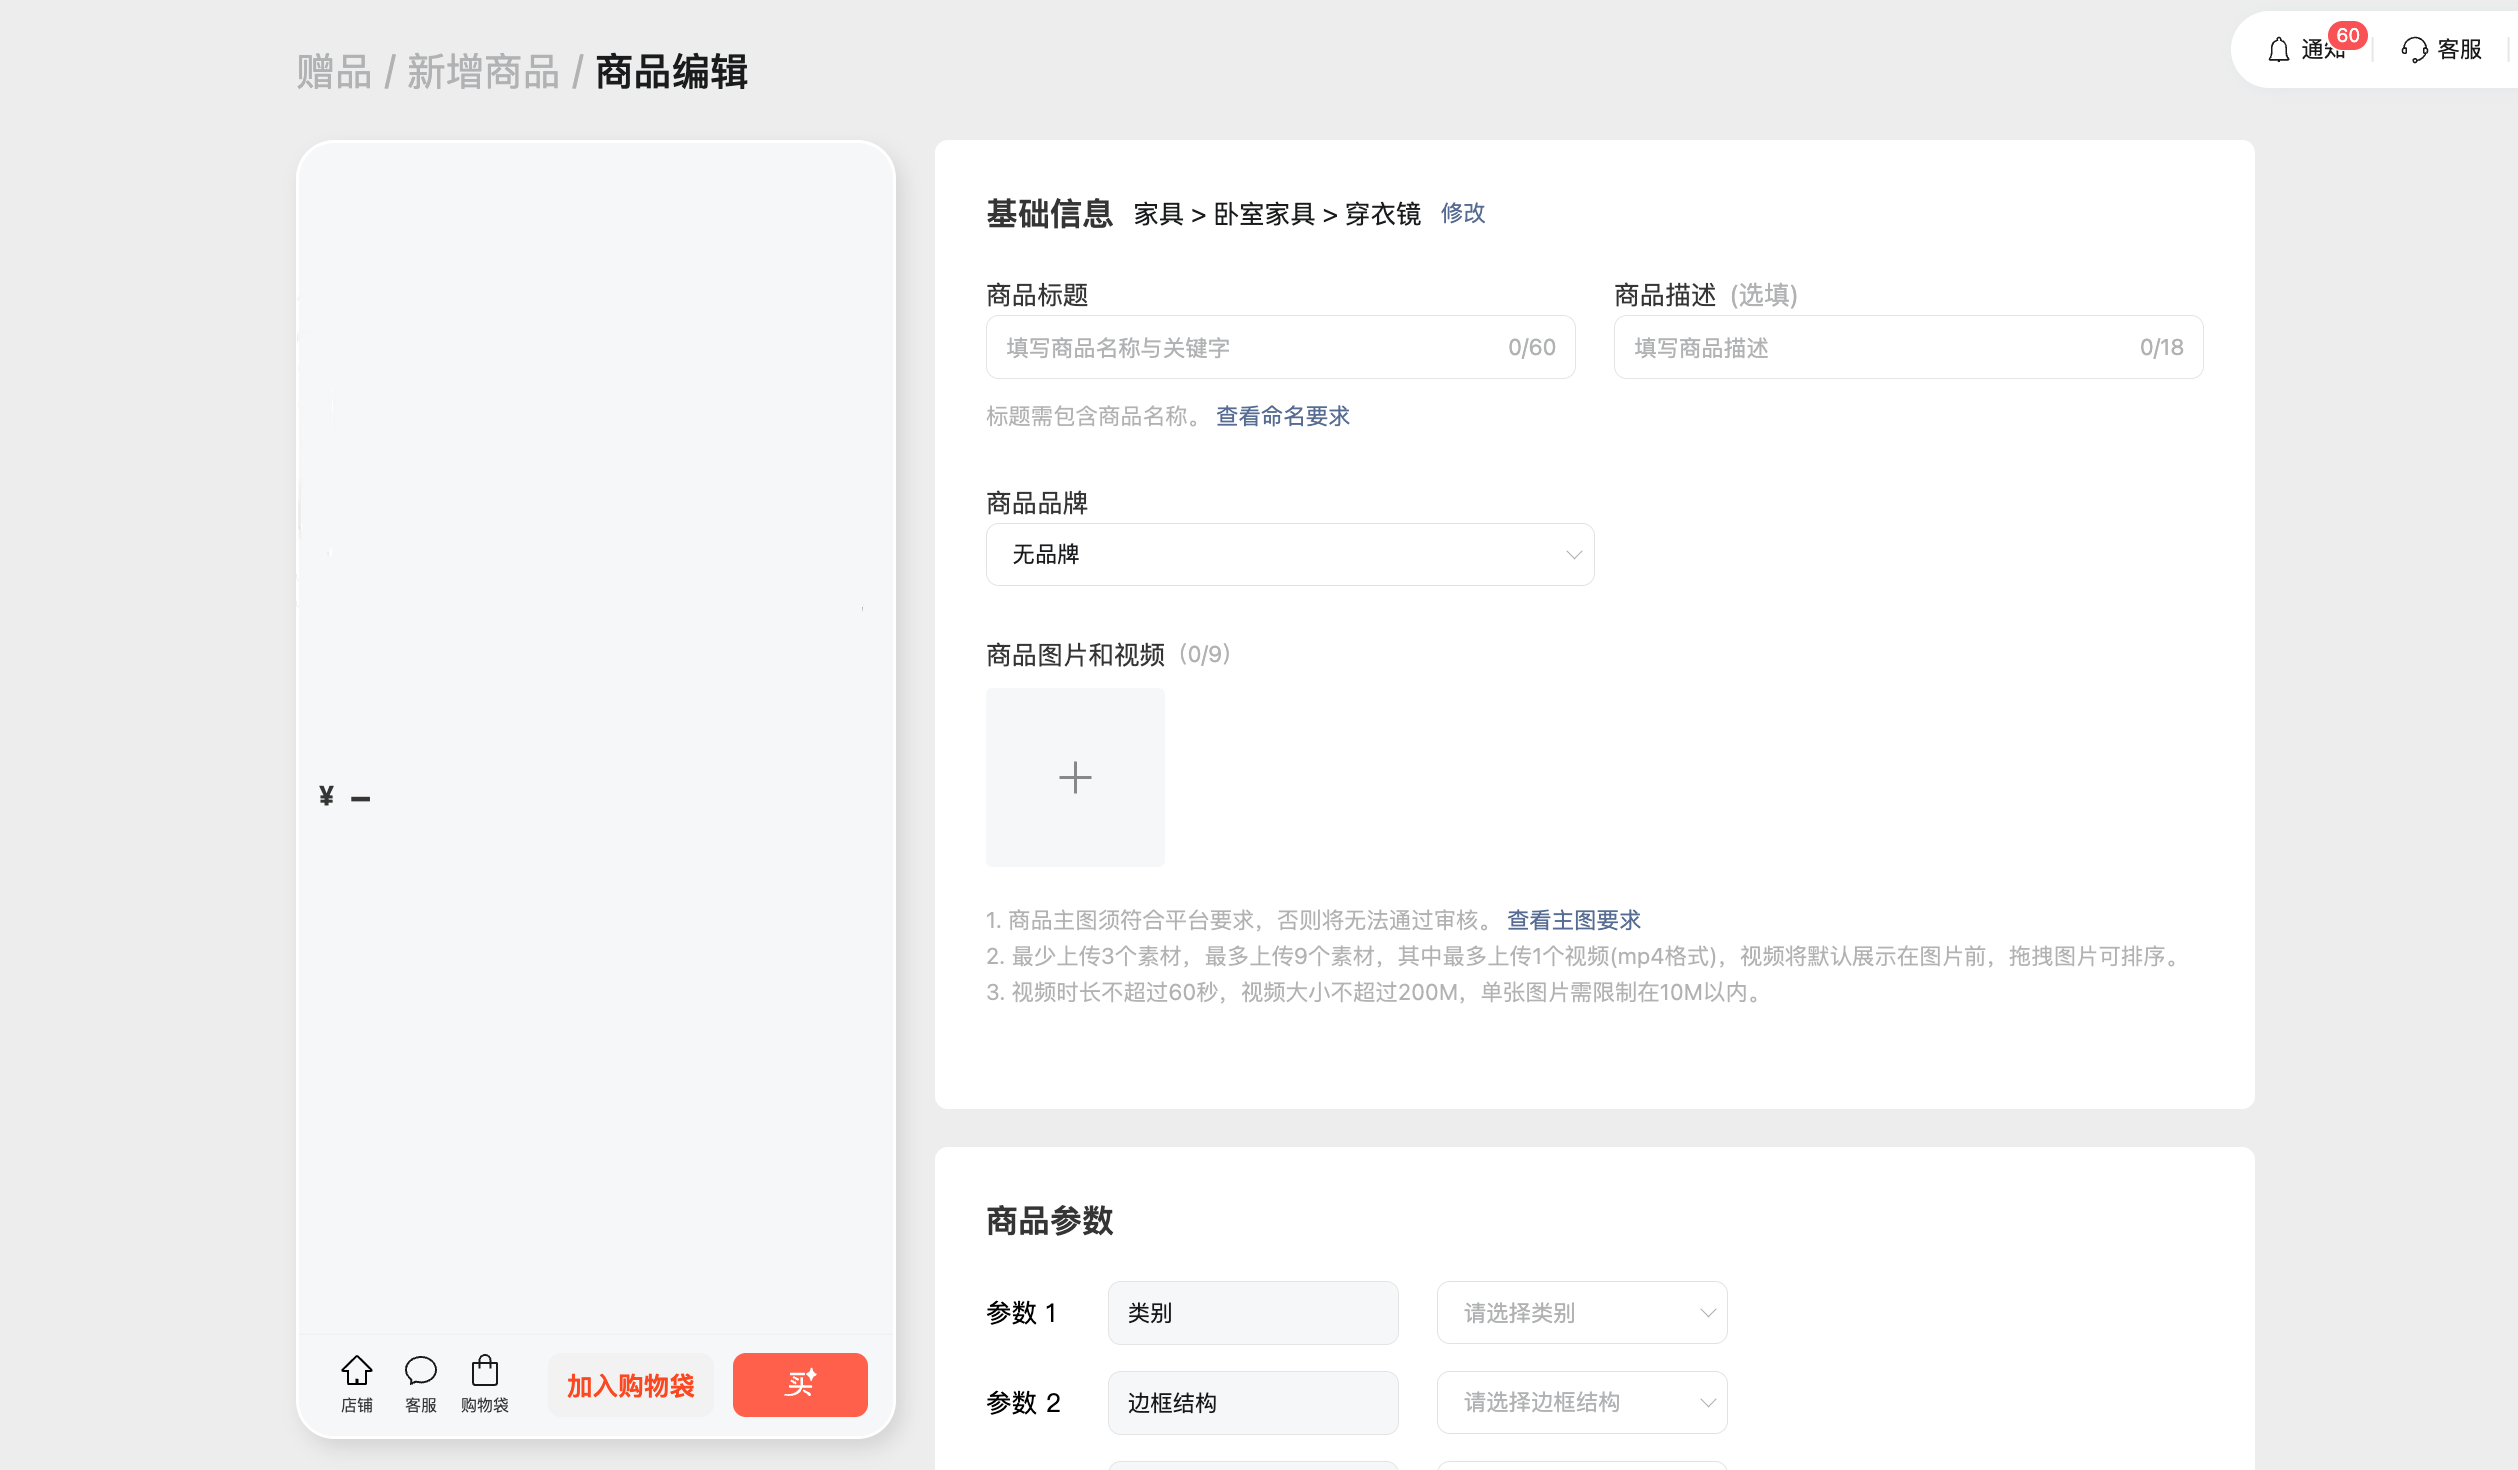The image size is (2518, 1470).
Task: Go to 新增商品 in the breadcrumb
Action: click(x=483, y=73)
